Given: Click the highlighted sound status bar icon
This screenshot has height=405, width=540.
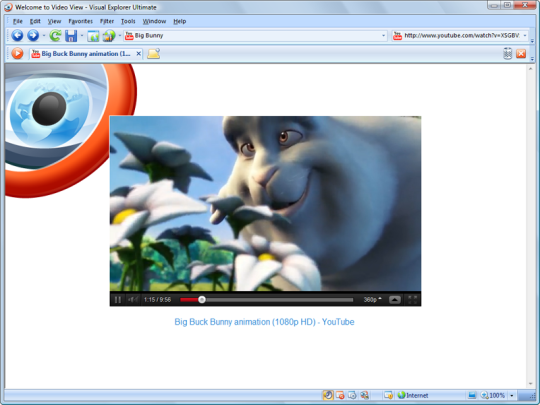Looking at the screenshot, I should click(x=328, y=395).
